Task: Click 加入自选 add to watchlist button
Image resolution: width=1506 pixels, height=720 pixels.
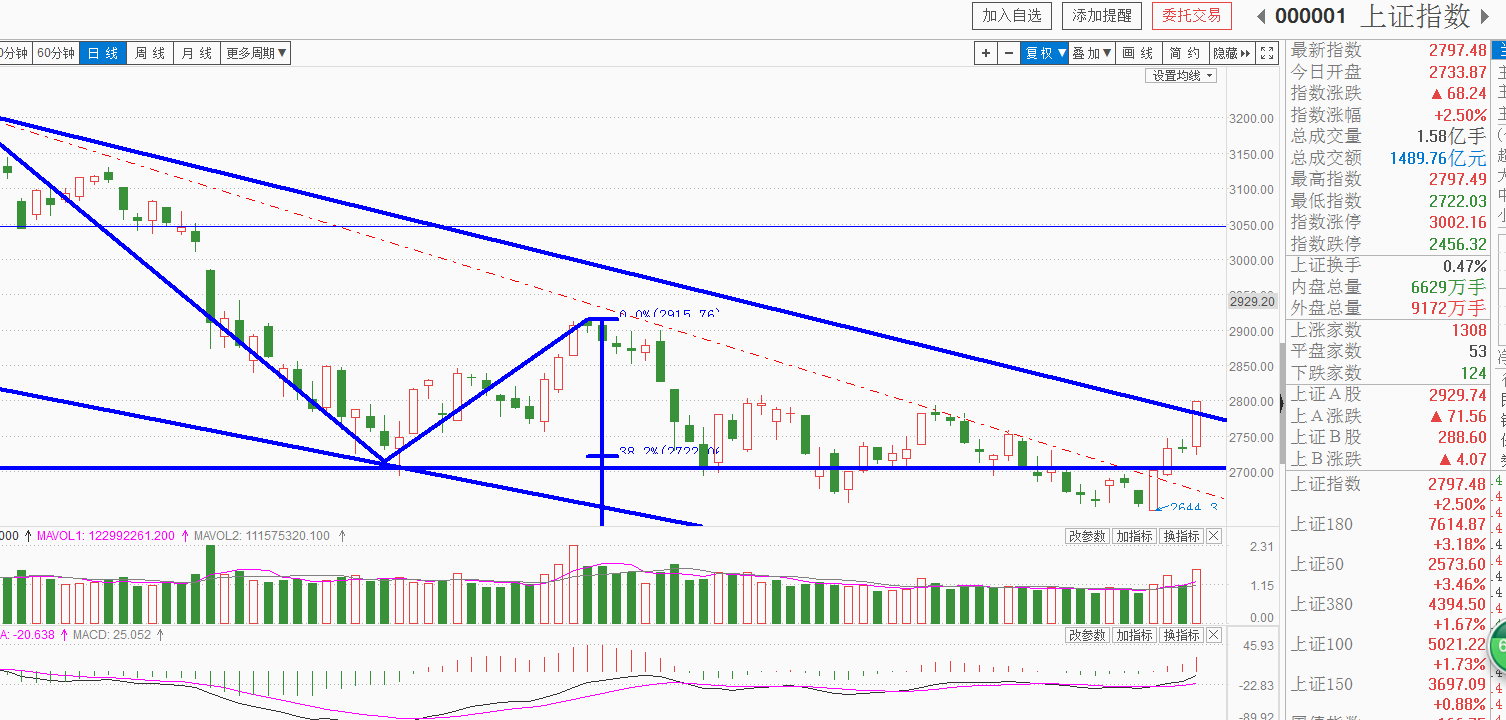Action: (1012, 15)
